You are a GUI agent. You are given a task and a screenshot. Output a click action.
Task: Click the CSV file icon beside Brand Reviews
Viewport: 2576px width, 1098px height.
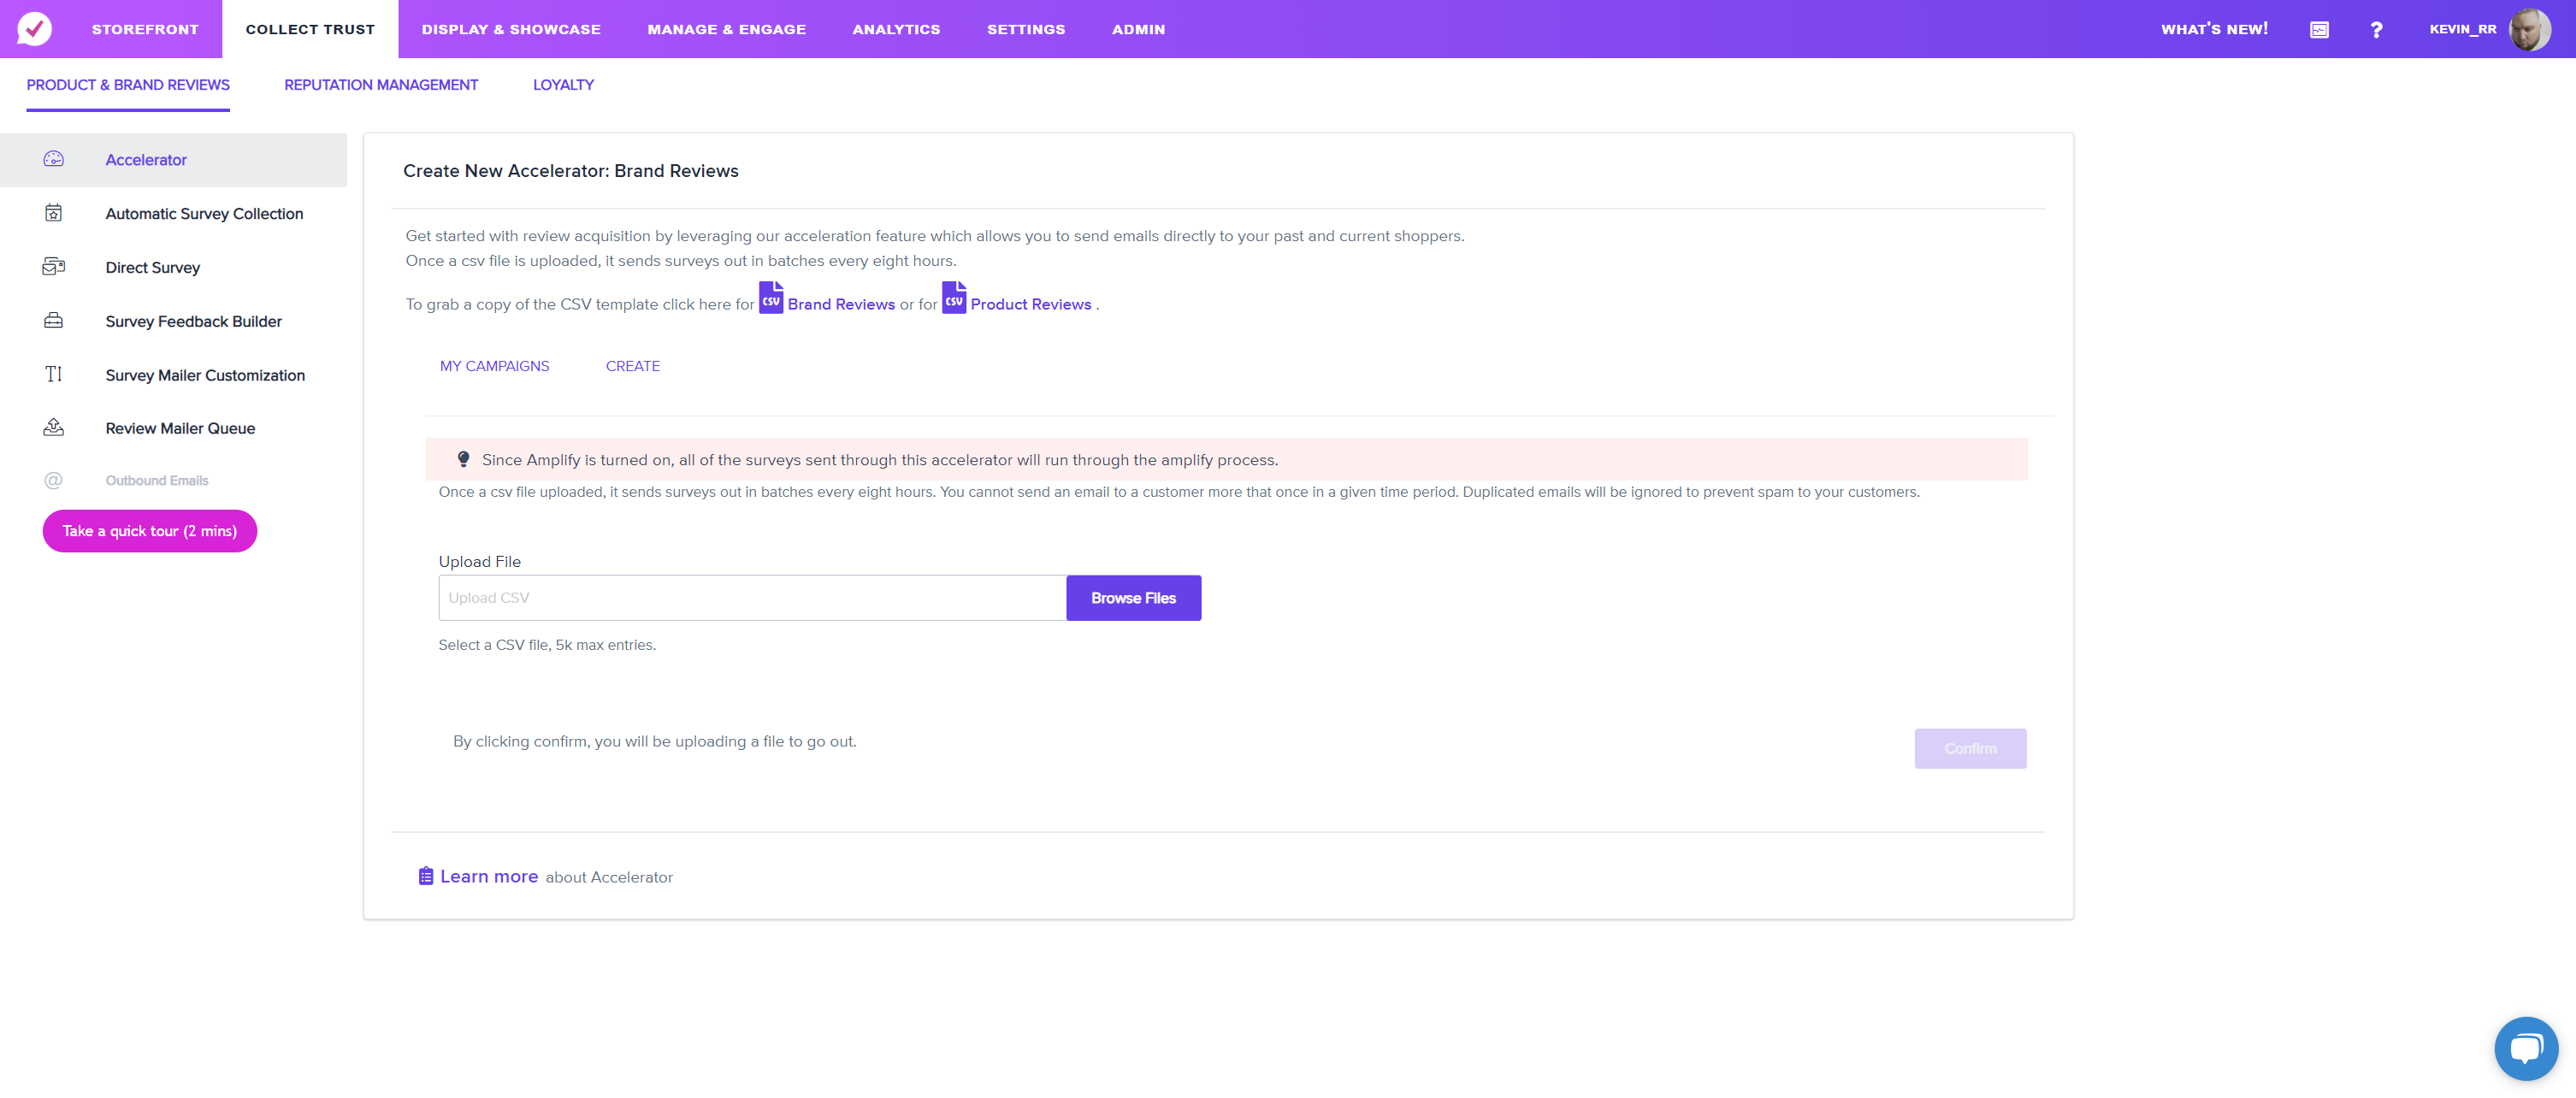[x=771, y=298]
